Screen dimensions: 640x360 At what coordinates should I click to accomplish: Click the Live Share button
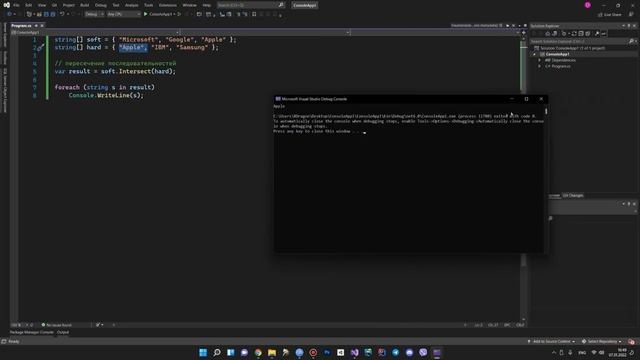click(x=610, y=15)
